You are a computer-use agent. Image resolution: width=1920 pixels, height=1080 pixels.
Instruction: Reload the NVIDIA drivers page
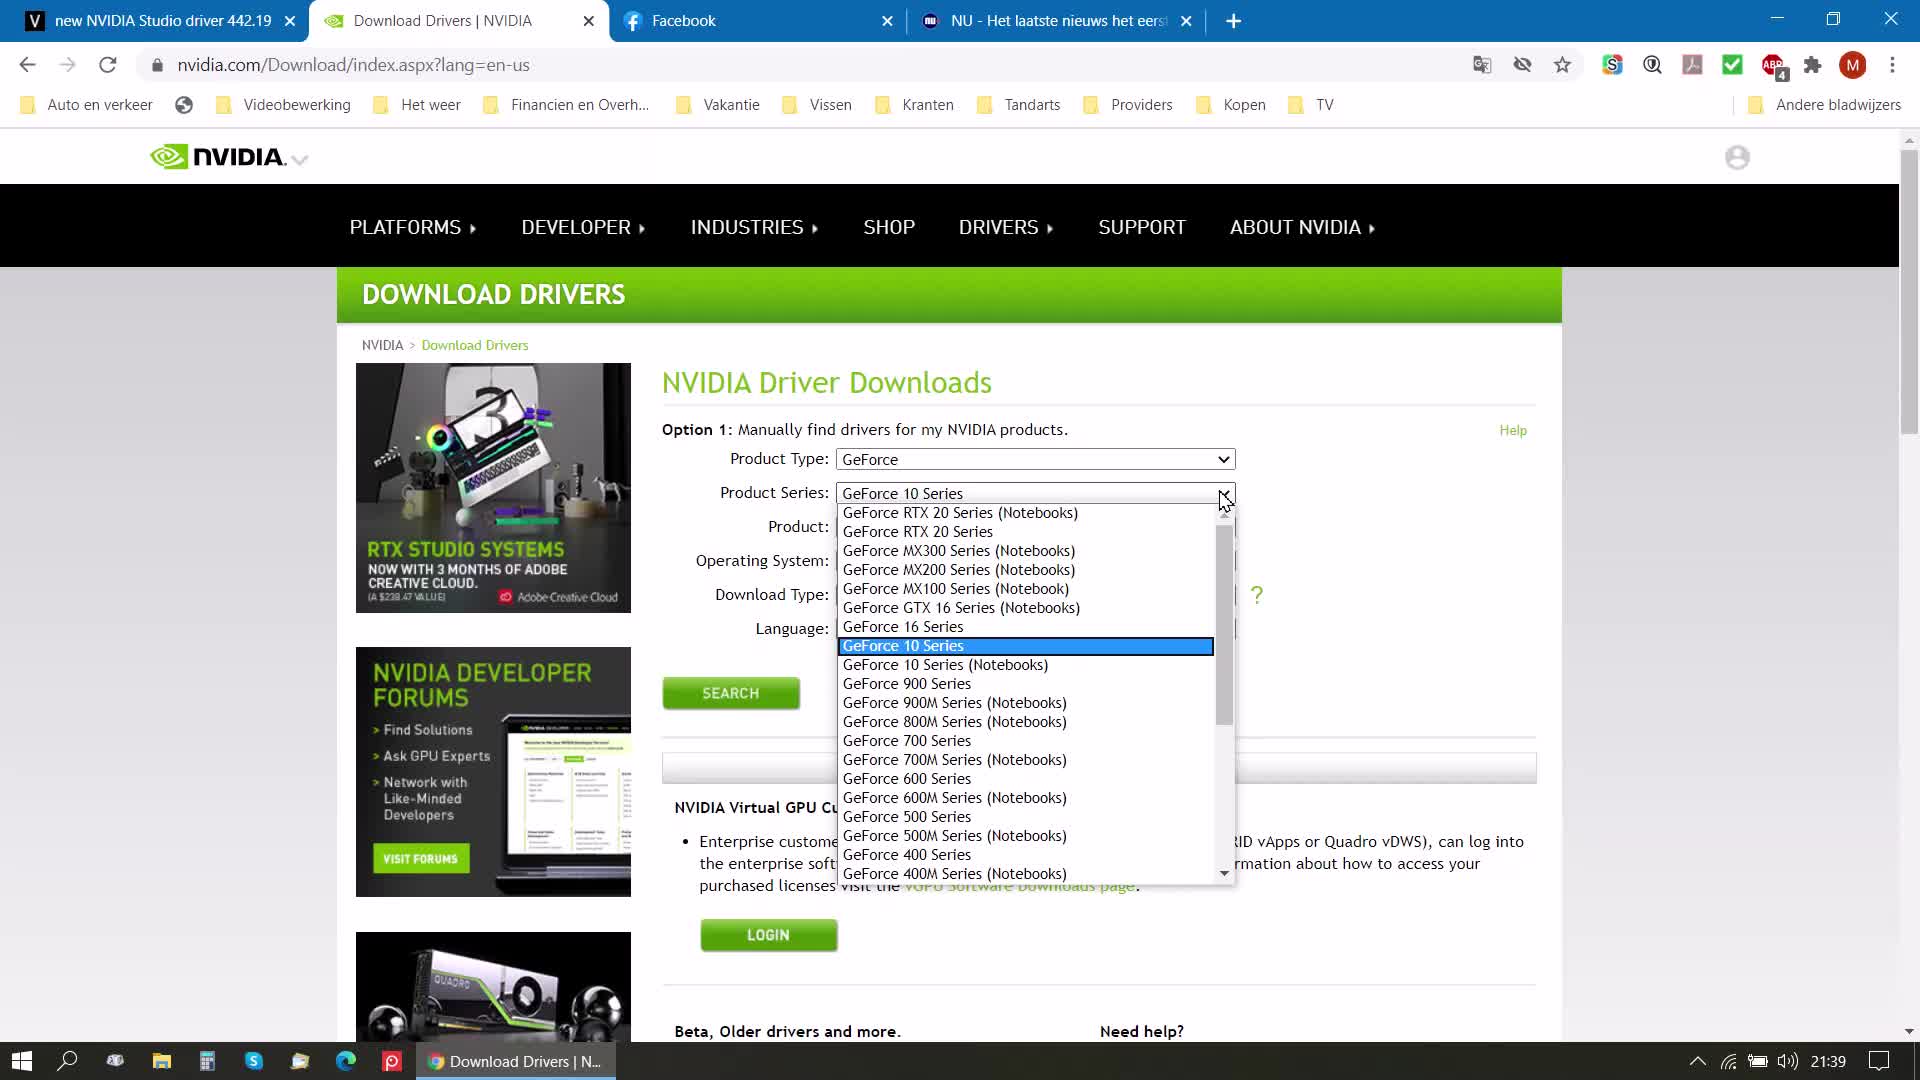[108, 65]
